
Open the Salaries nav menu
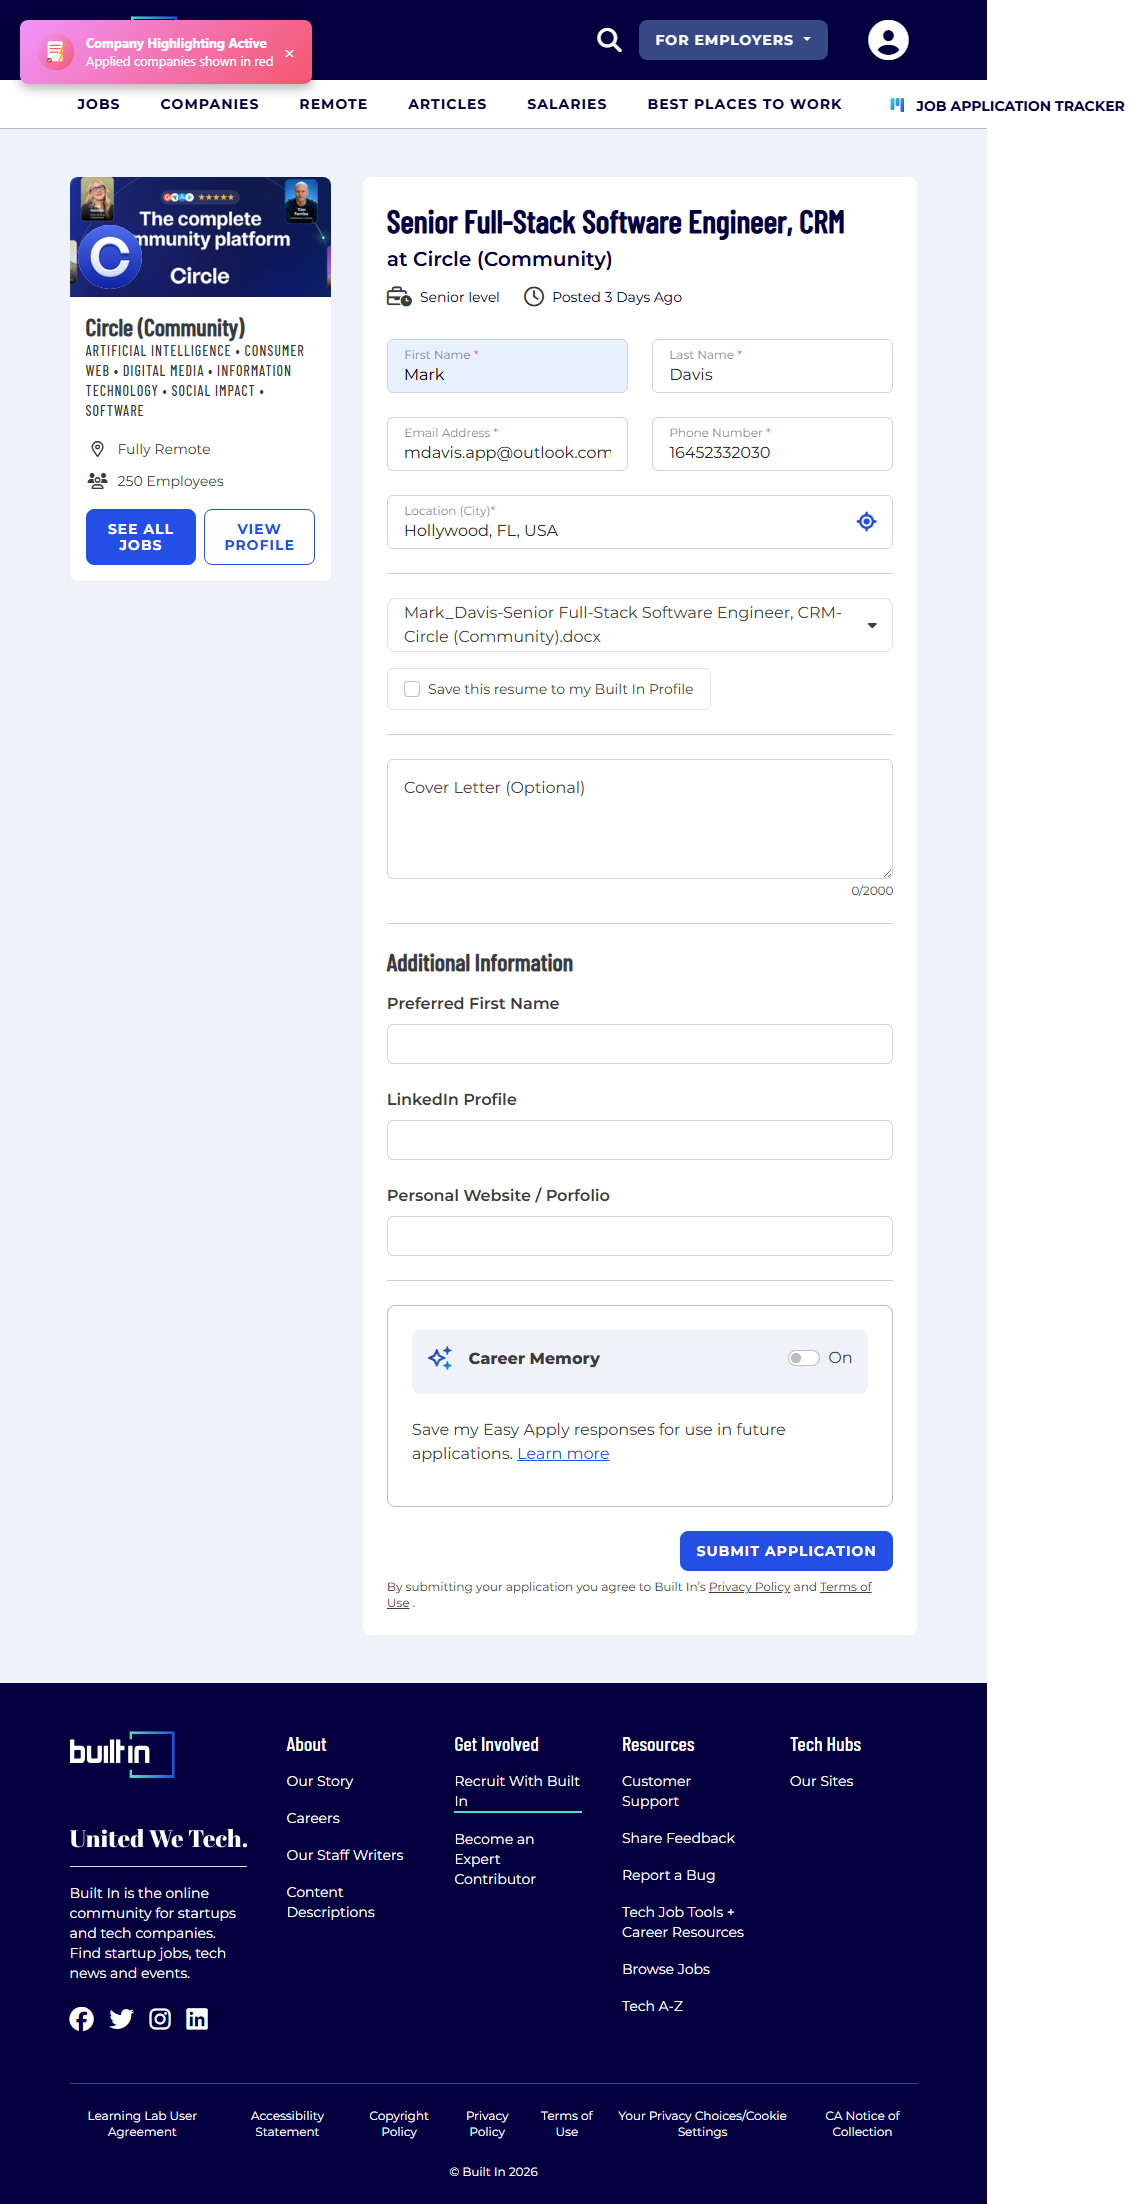coord(567,104)
